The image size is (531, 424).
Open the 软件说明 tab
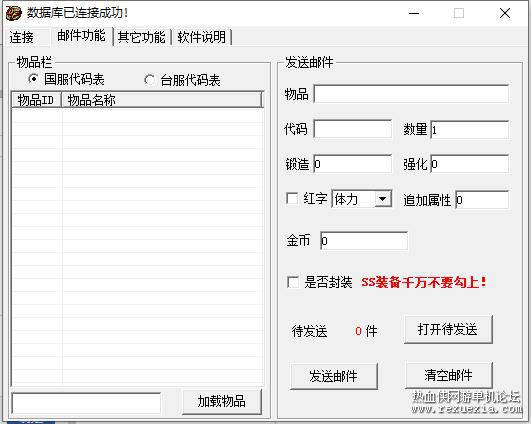coord(202,37)
